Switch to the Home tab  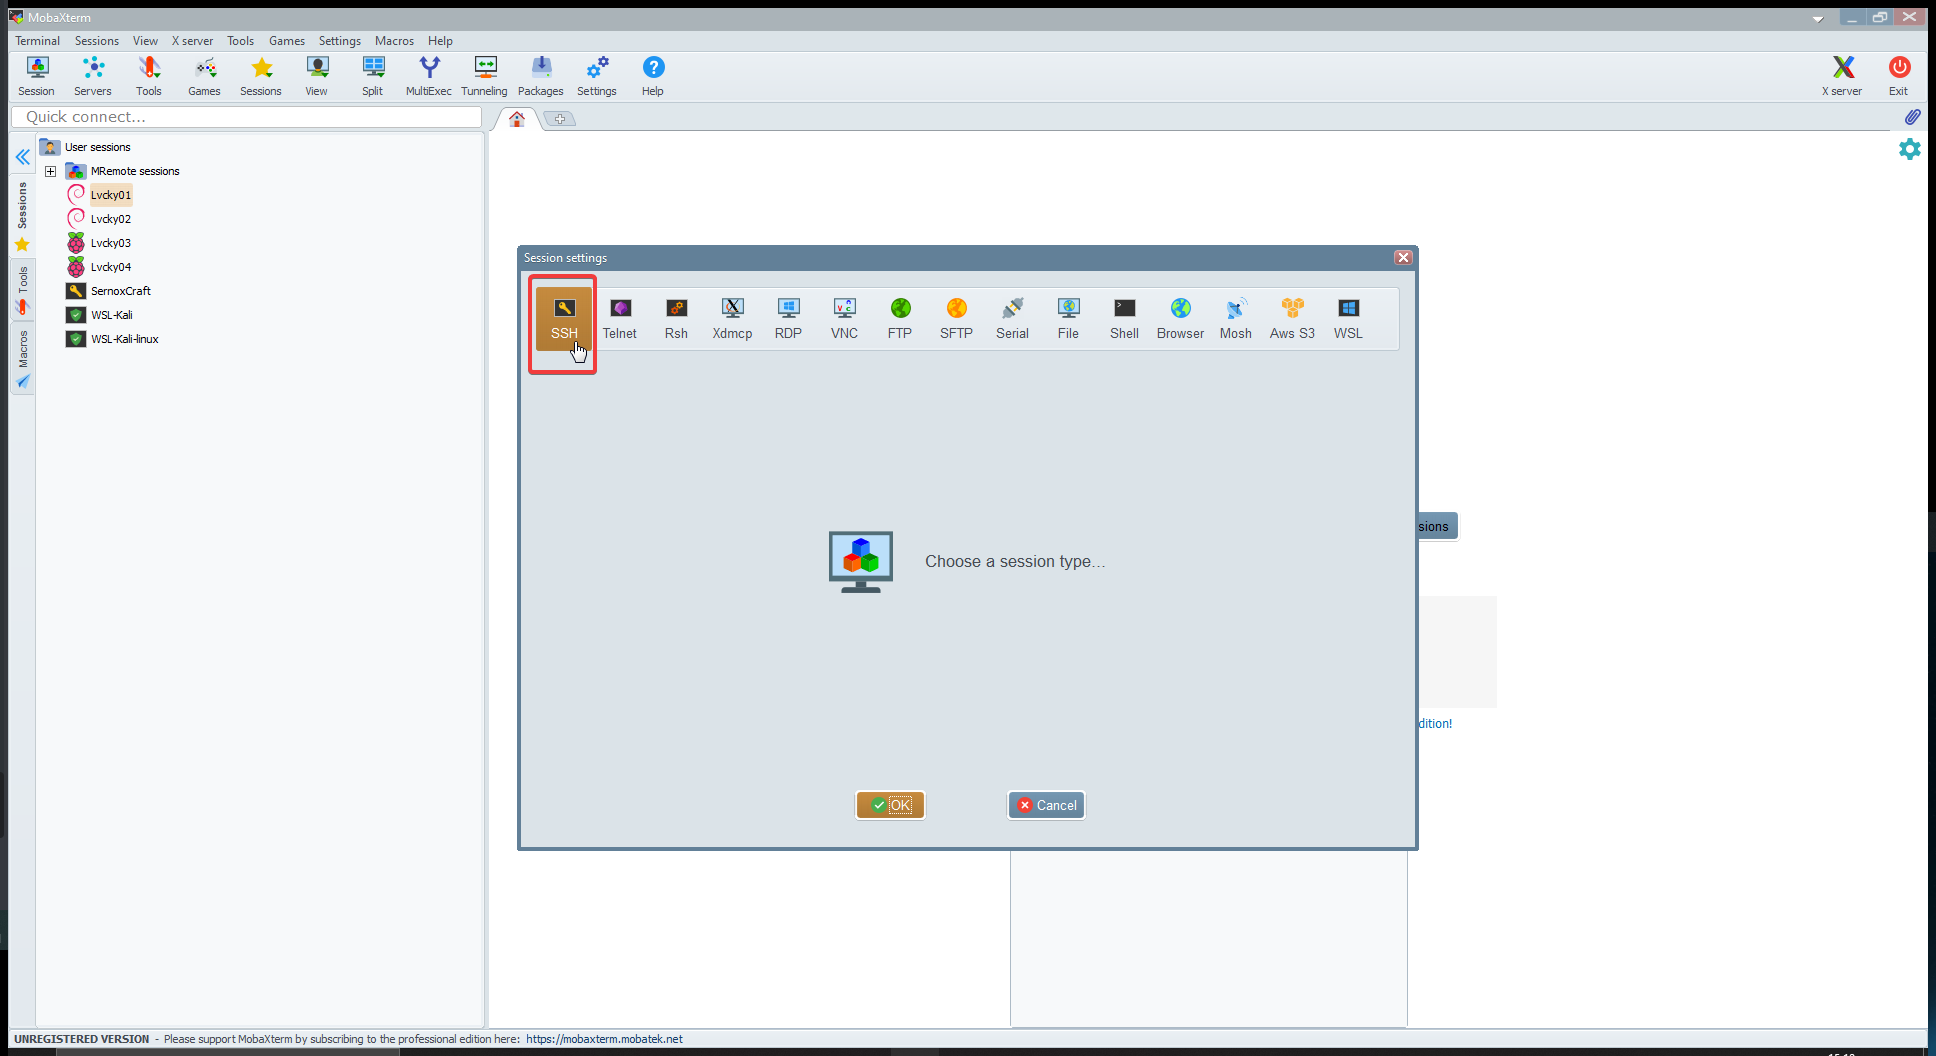click(x=517, y=119)
